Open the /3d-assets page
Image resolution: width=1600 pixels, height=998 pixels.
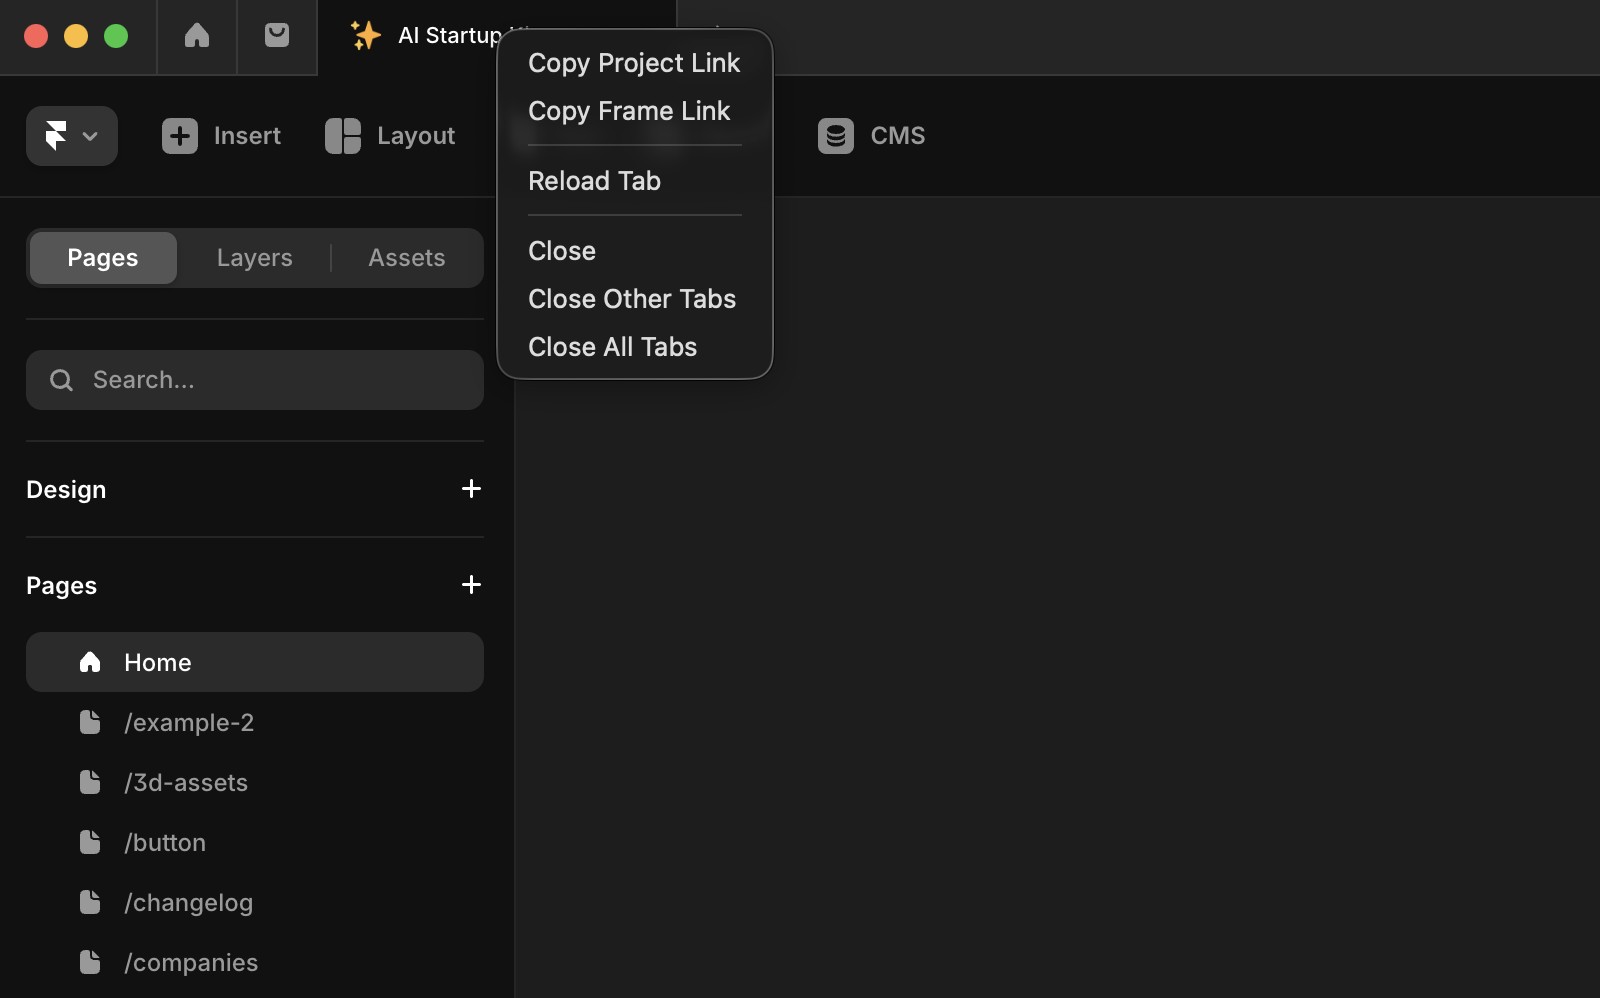255,782
